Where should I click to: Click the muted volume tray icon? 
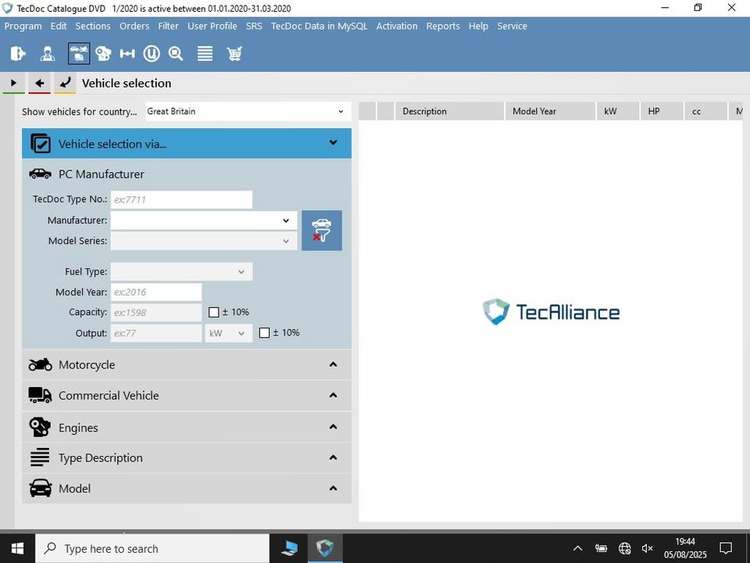pos(647,548)
